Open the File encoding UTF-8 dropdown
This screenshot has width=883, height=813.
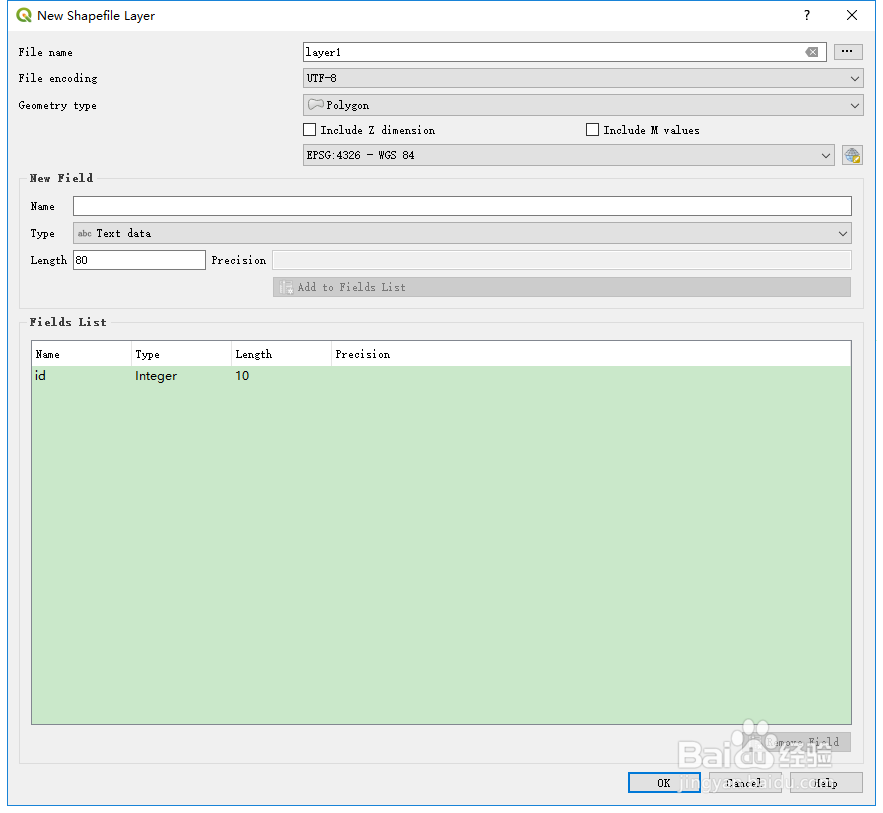click(583, 78)
